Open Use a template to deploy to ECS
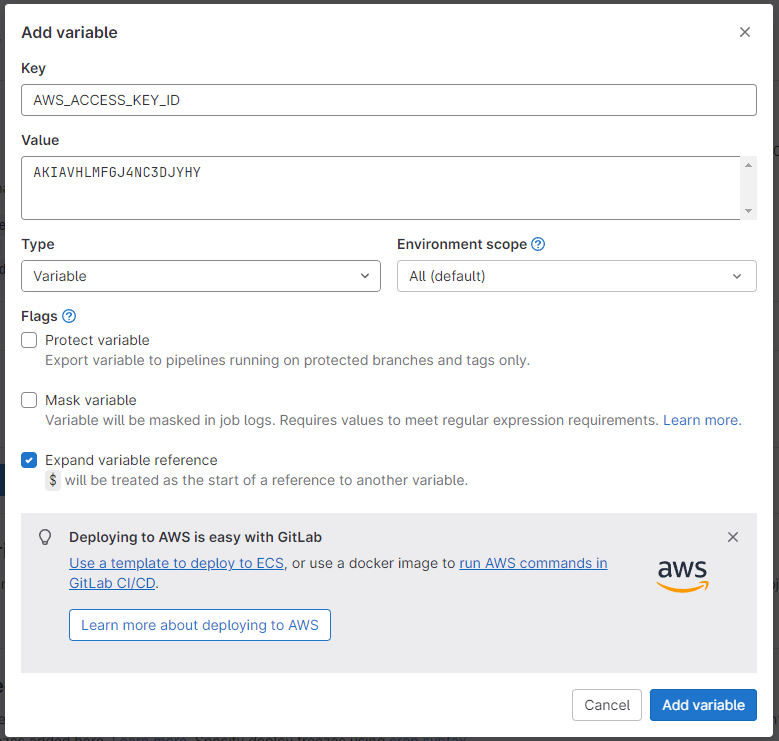This screenshot has height=741, width=779. 177,563
